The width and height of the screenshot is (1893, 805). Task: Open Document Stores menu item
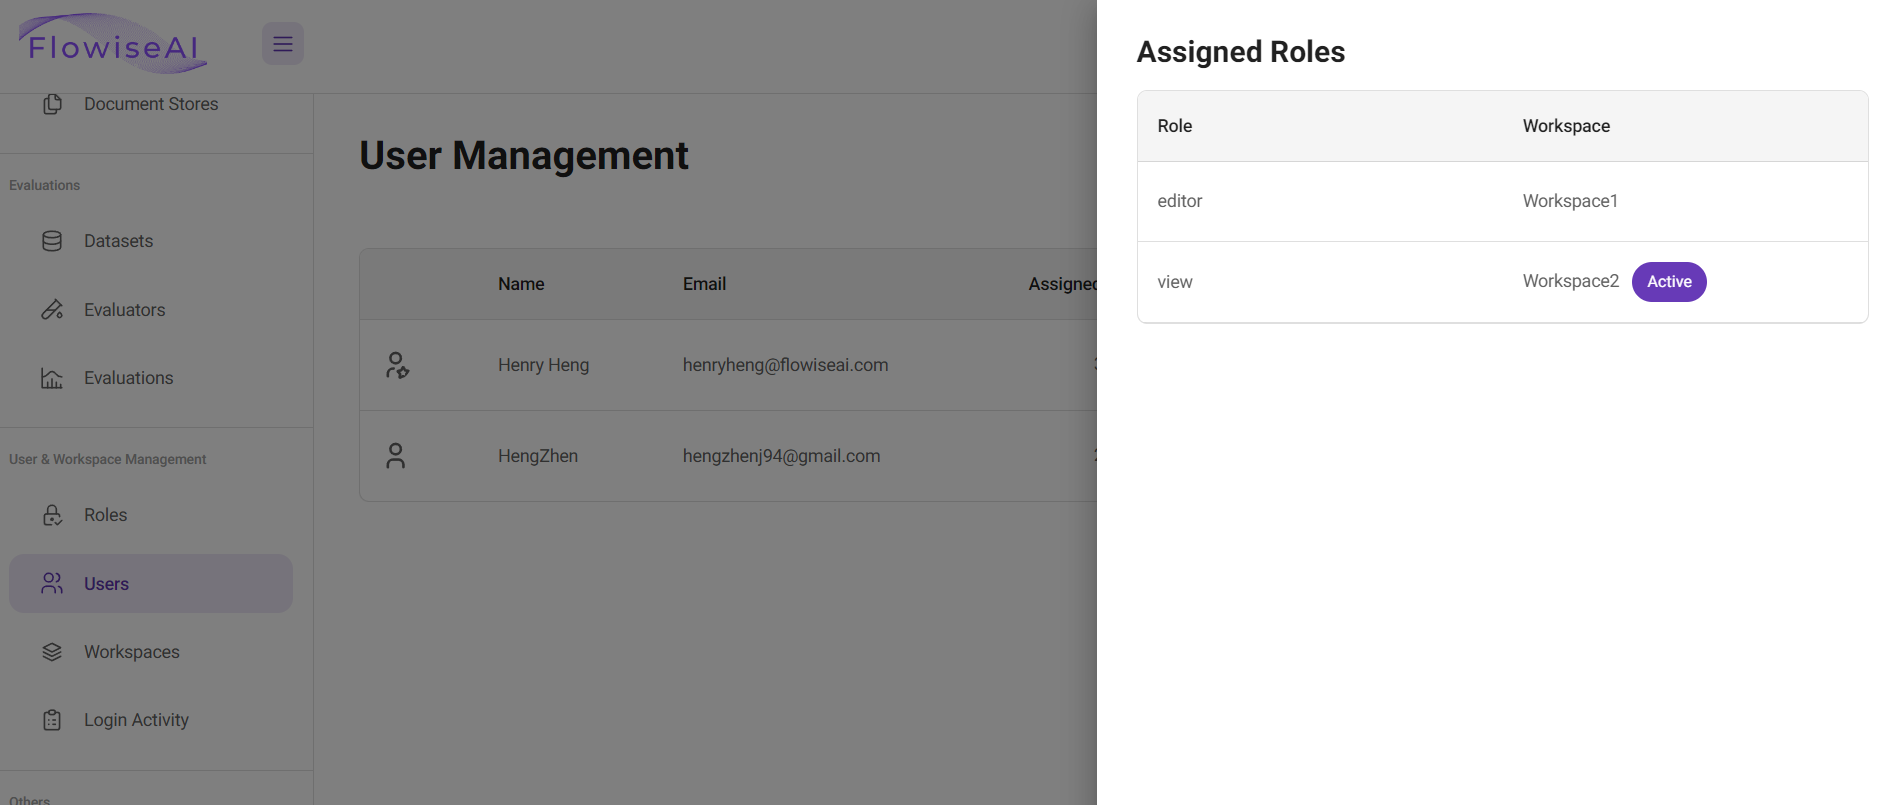click(151, 104)
